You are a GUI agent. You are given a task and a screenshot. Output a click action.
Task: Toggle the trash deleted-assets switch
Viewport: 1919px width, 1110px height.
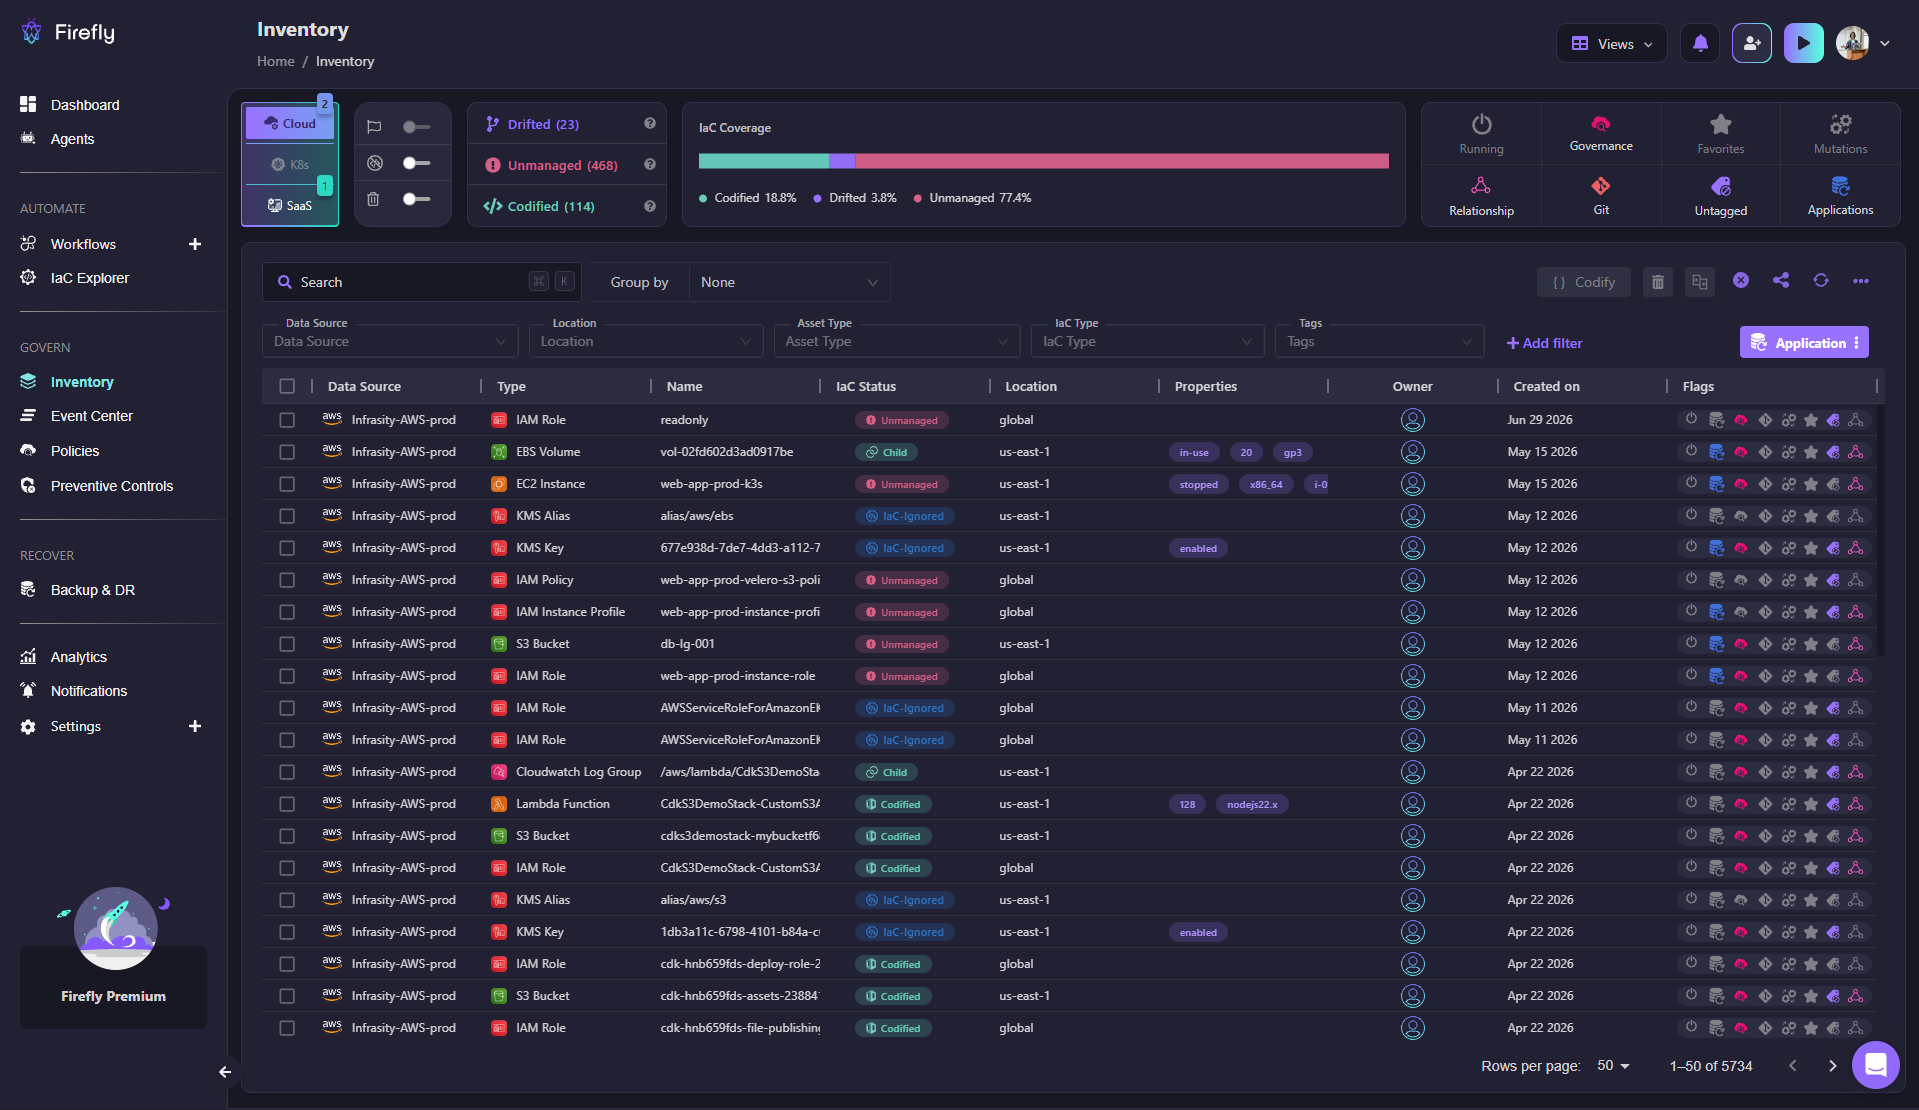416,199
